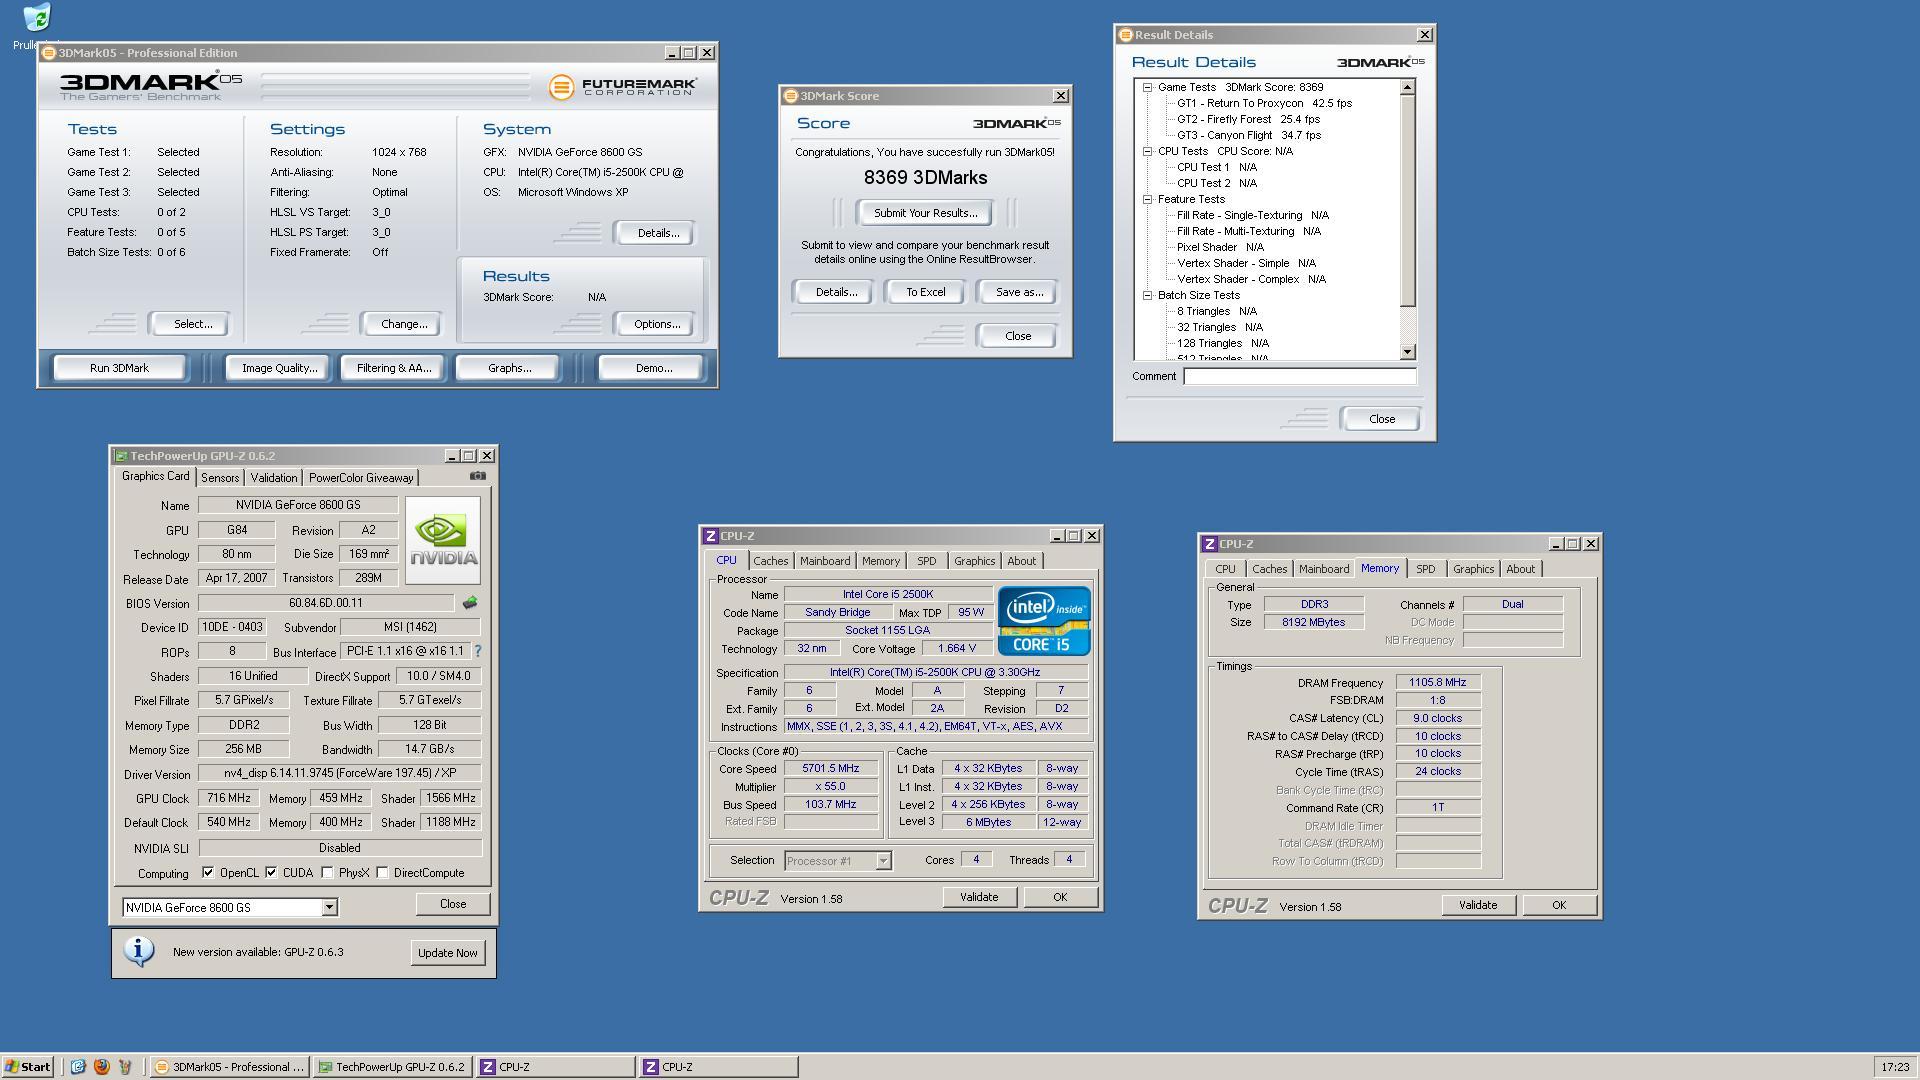
Task: Click the Image Quality button
Action: tap(279, 368)
